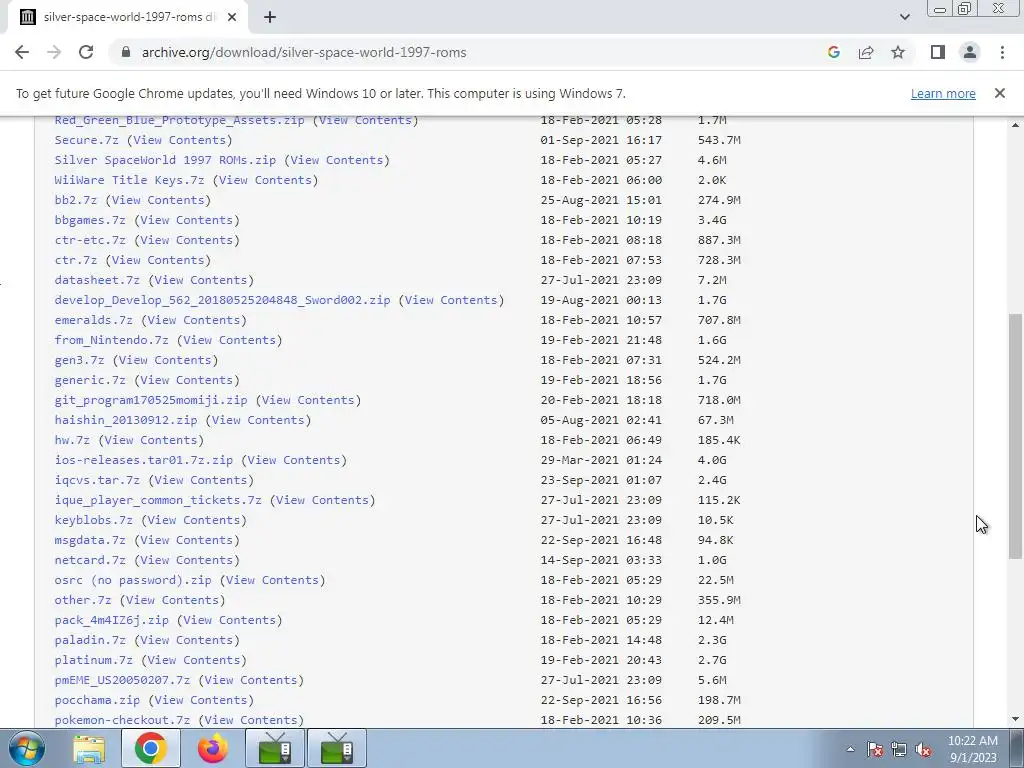Download gen3.7z
Viewport: 1024px width, 768px height.
[80, 360]
